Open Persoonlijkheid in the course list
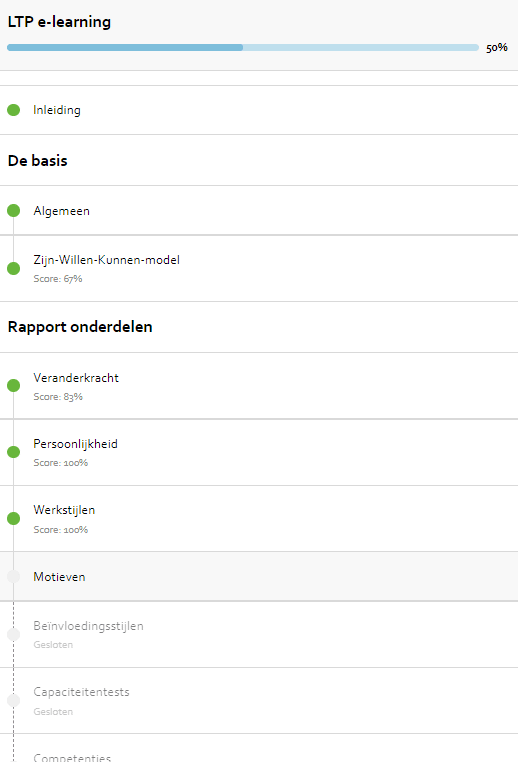Screen dimensions: 518x762 point(259,452)
